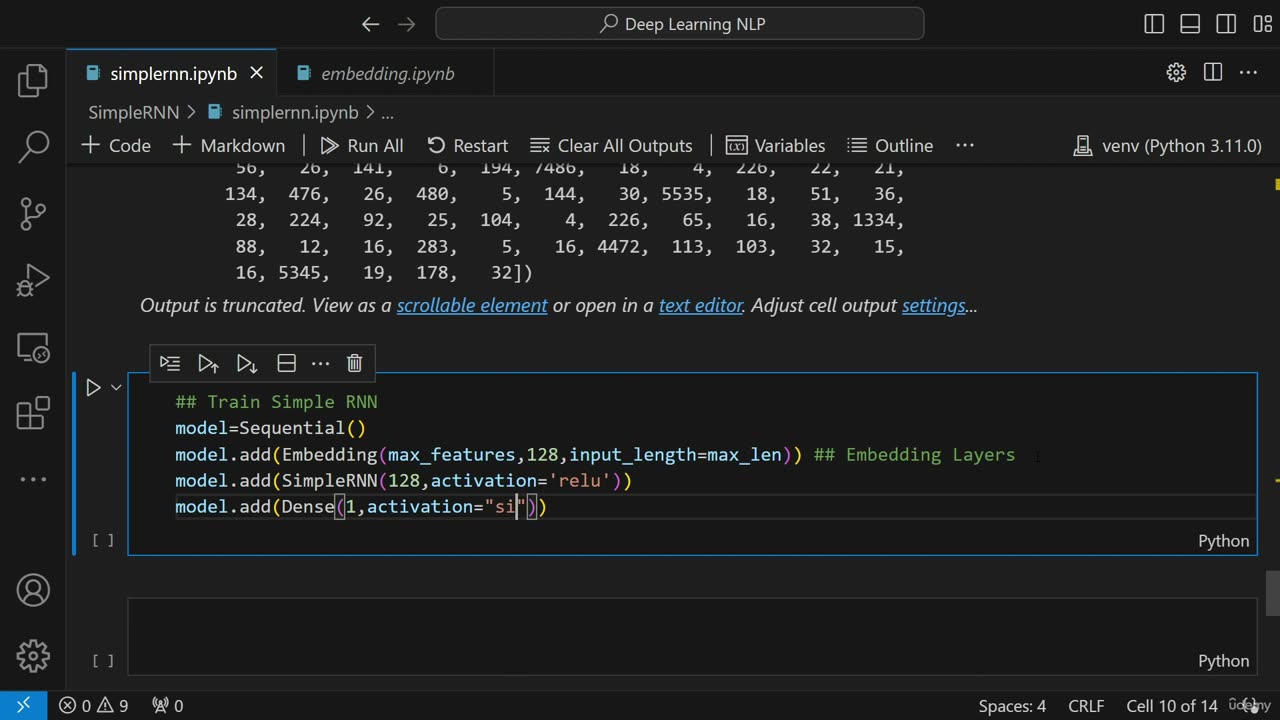The image size is (1280, 720).
Task: Execute cell and below icon
Action: coord(246,363)
